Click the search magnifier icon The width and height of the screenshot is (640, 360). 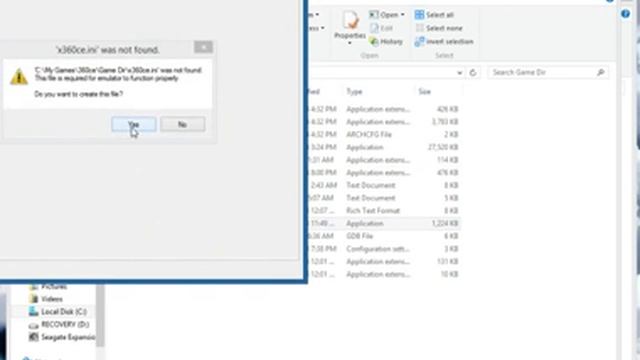(x=600, y=73)
